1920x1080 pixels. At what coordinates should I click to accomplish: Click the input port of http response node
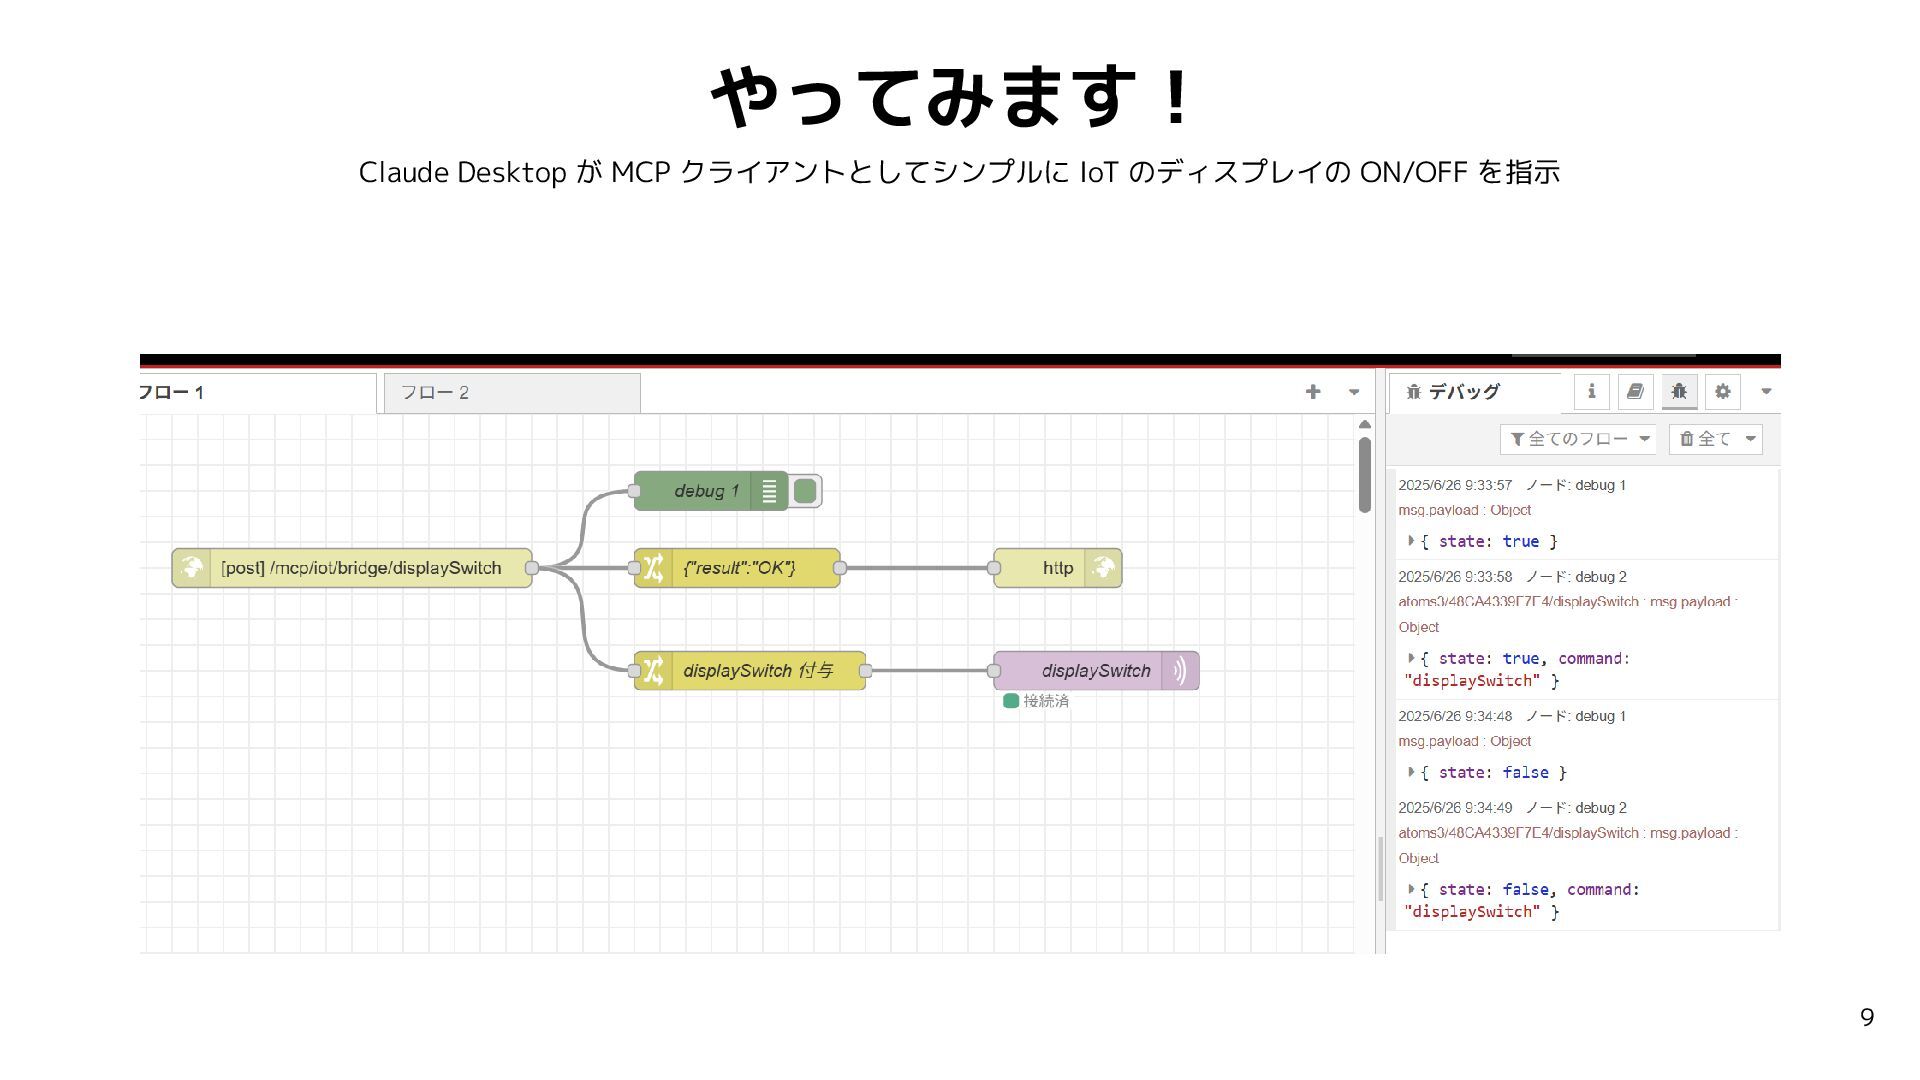(994, 568)
